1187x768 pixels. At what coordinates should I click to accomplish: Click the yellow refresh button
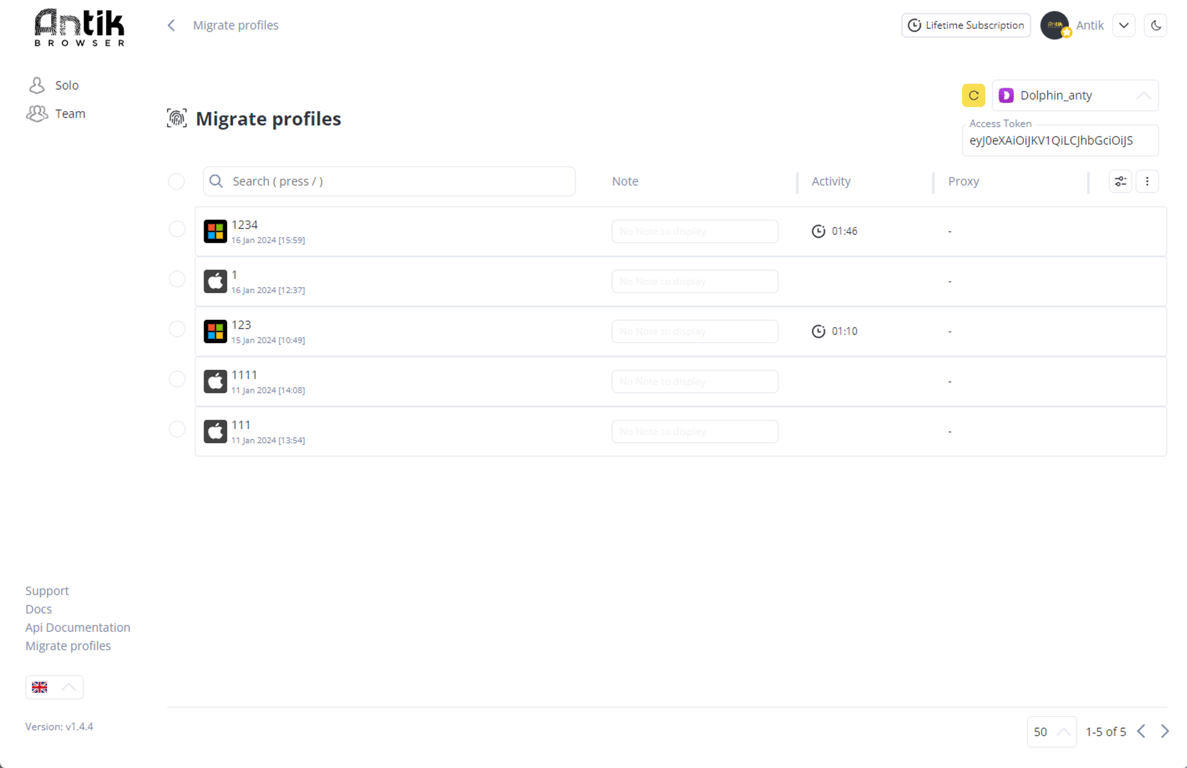tap(974, 95)
